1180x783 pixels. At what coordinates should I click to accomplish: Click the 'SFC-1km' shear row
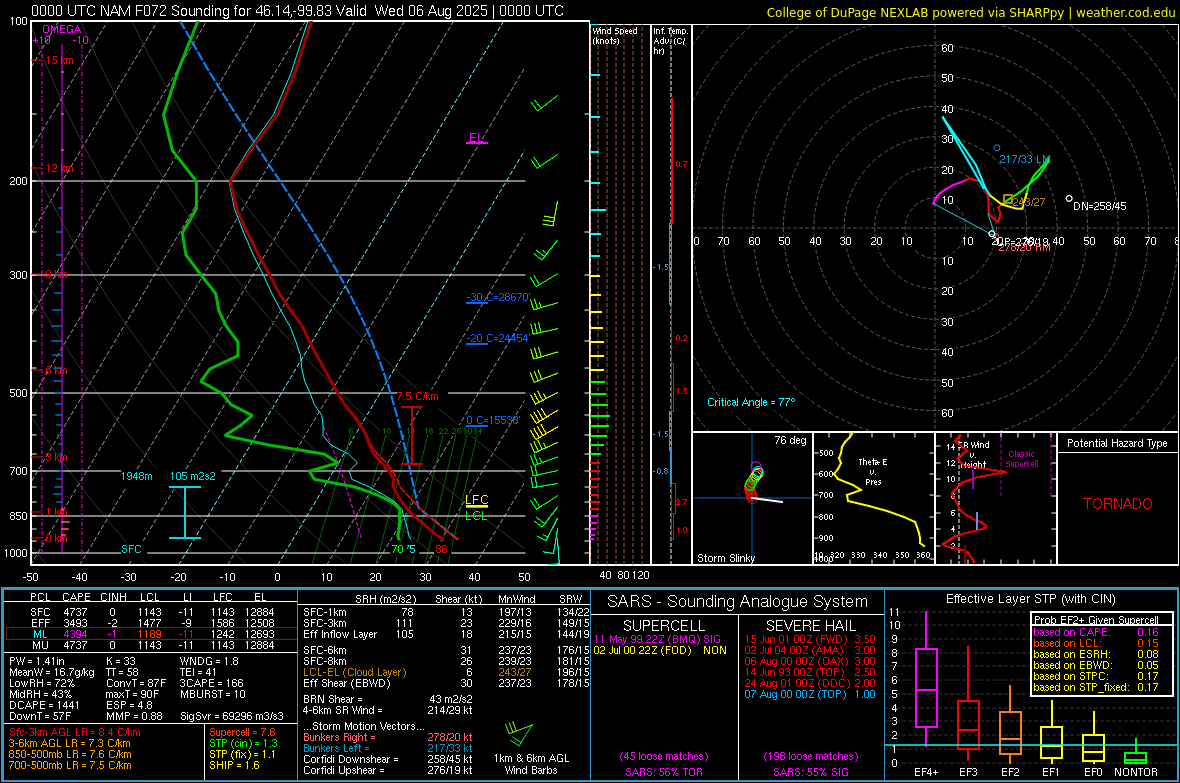click(446, 612)
